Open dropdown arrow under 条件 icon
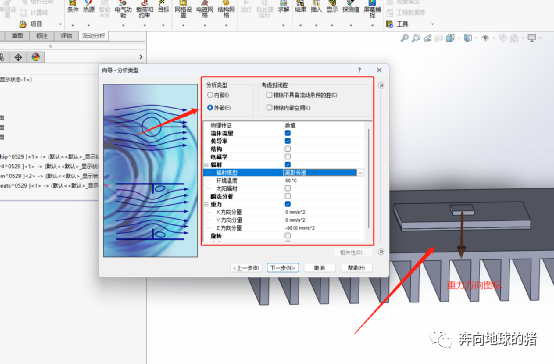 tap(73, 25)
